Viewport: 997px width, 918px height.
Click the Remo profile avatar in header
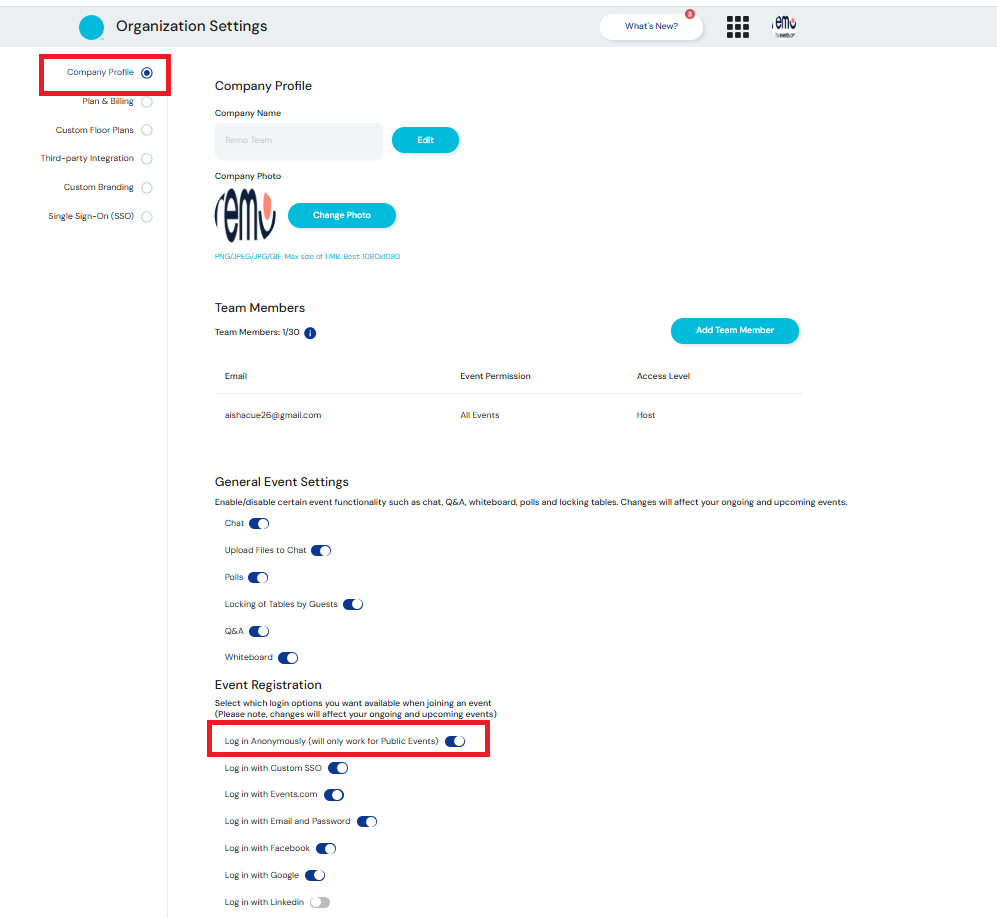click(785, 27)
